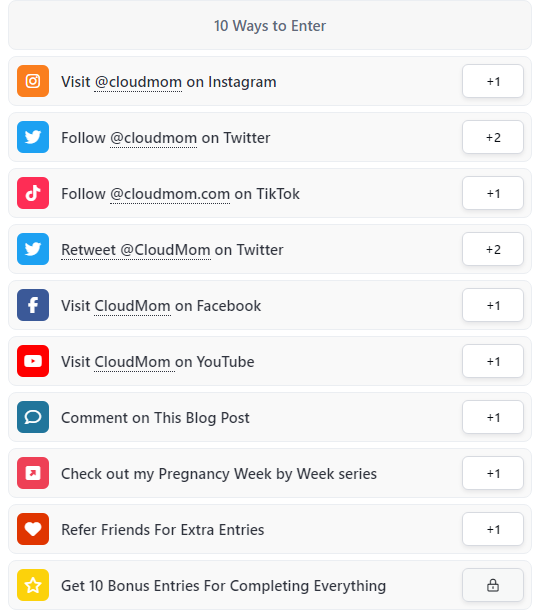Click the 10 Ways to Enter header
Screen dimensions: 540x616
pyautogui.click(x=270, y=26)
